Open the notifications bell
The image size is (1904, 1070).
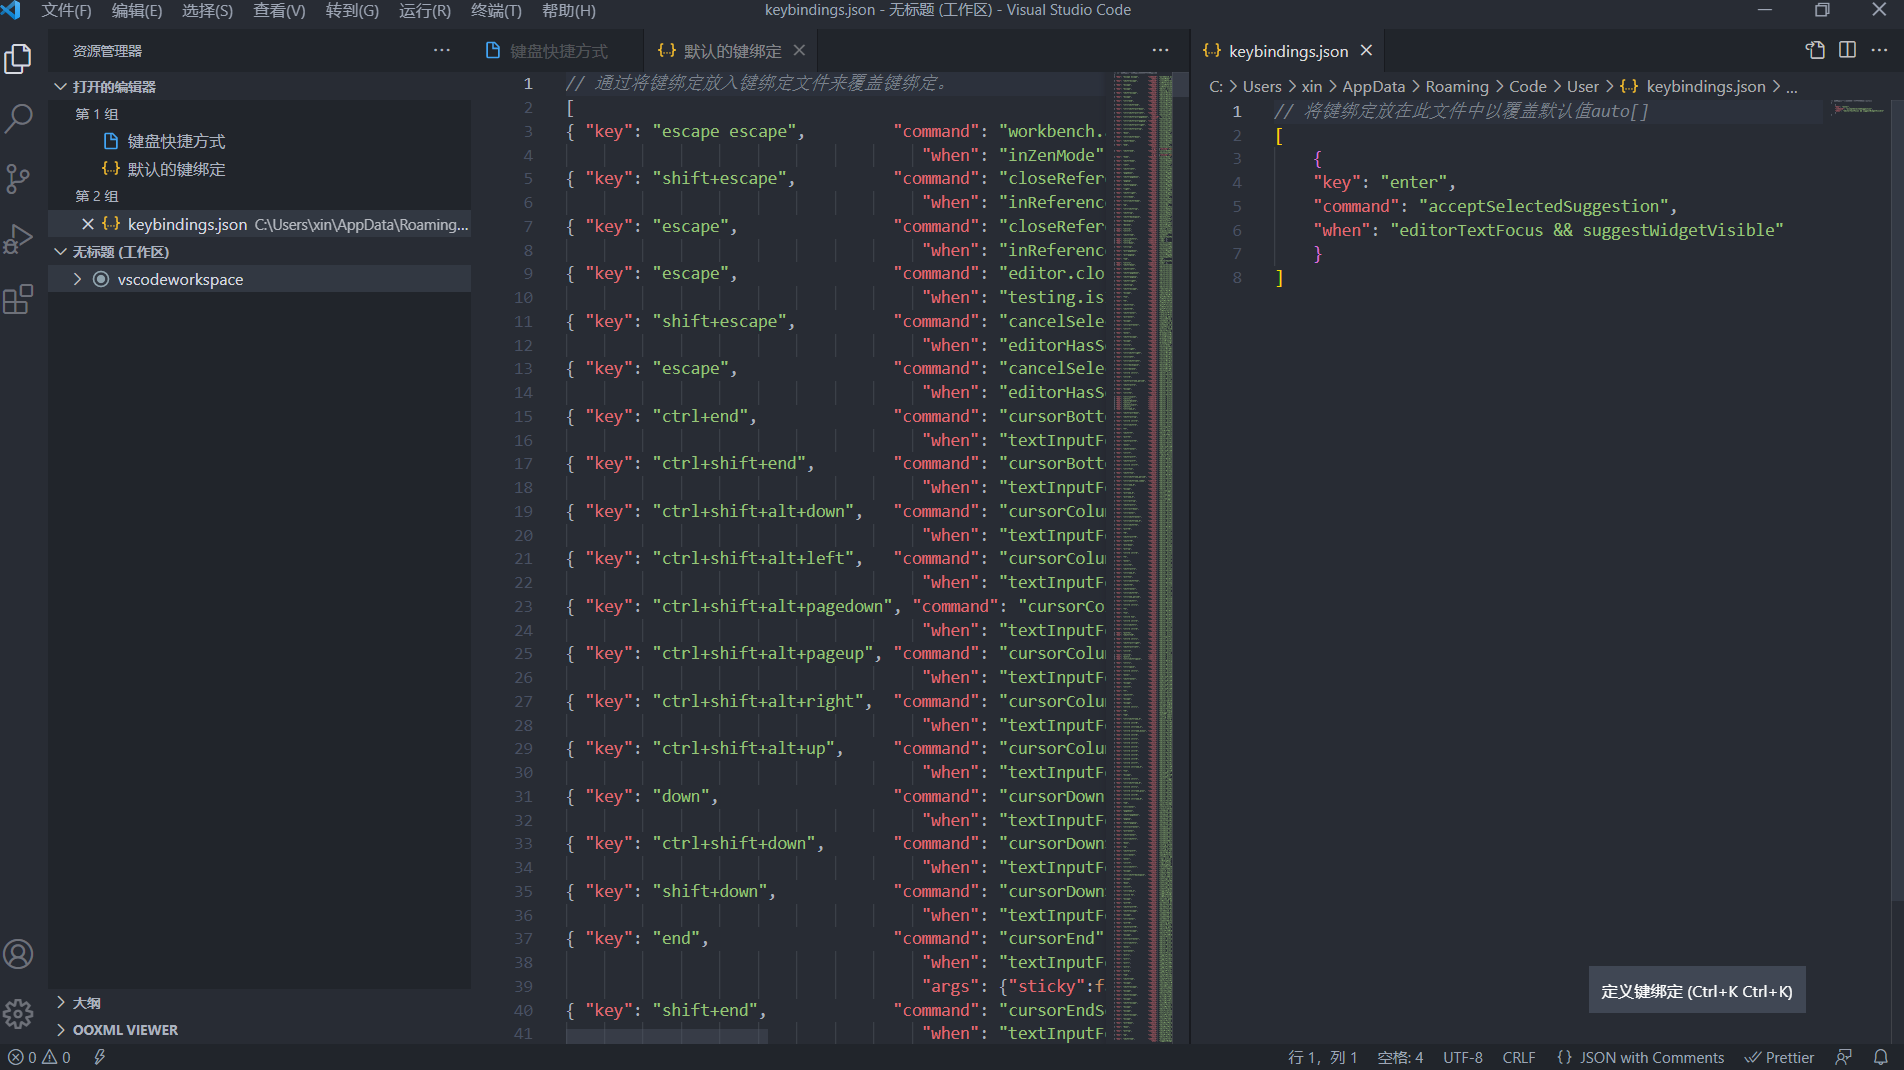coord(1880,1057)
